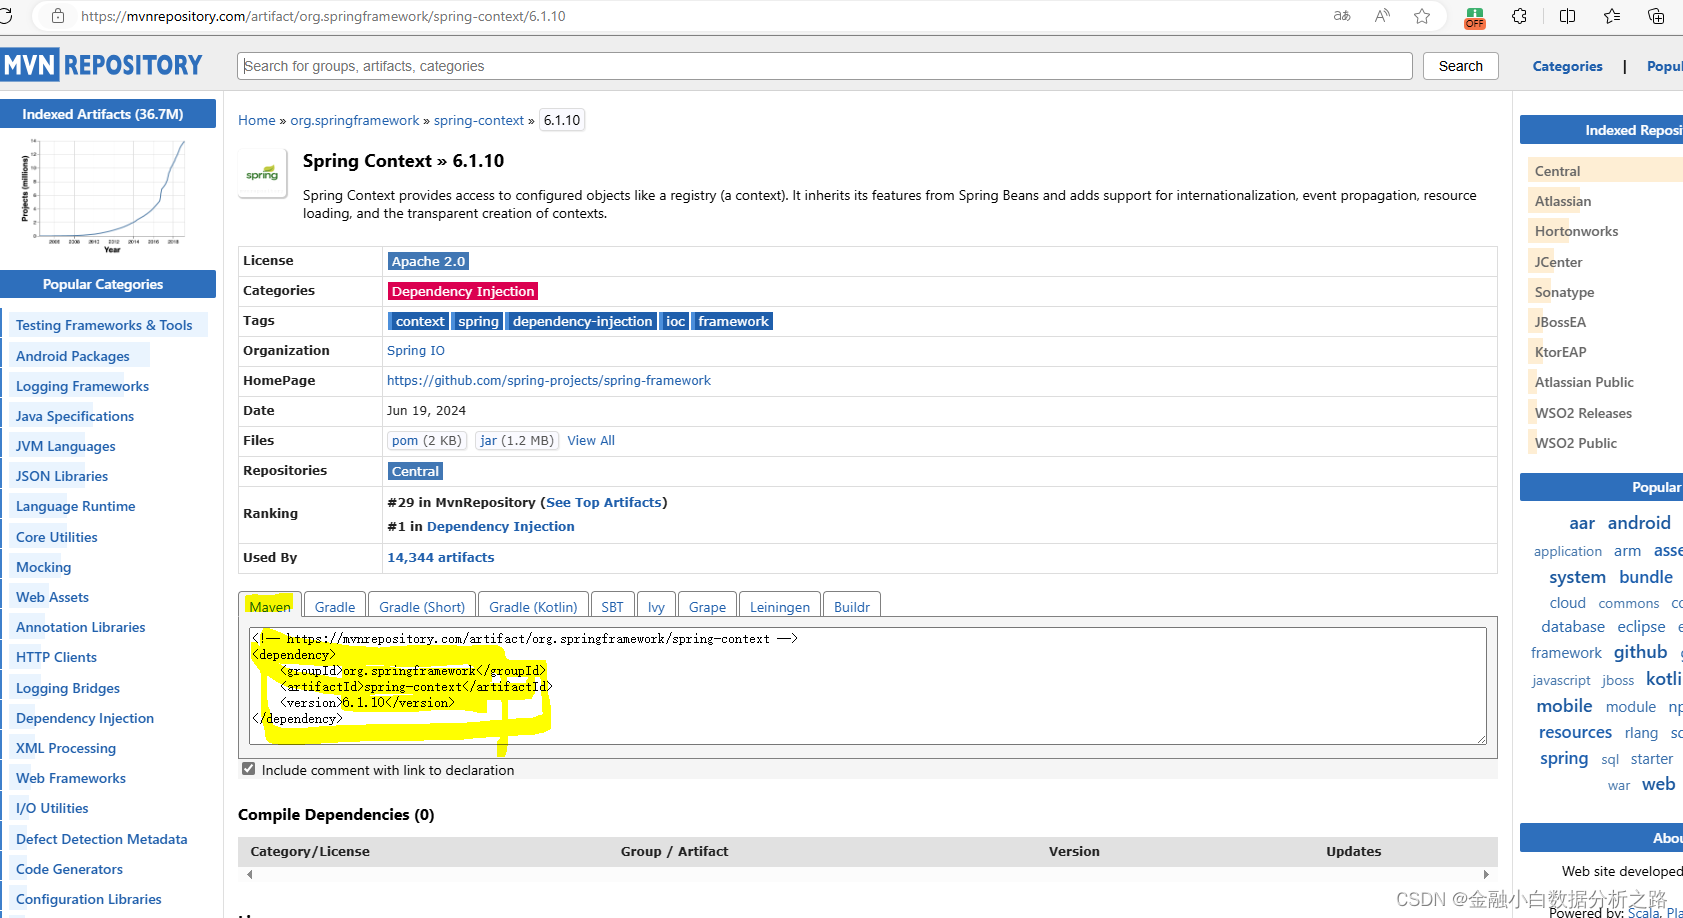
Task: Open org.springframework breadcrumb link
Action: click(x=355, y=120)
